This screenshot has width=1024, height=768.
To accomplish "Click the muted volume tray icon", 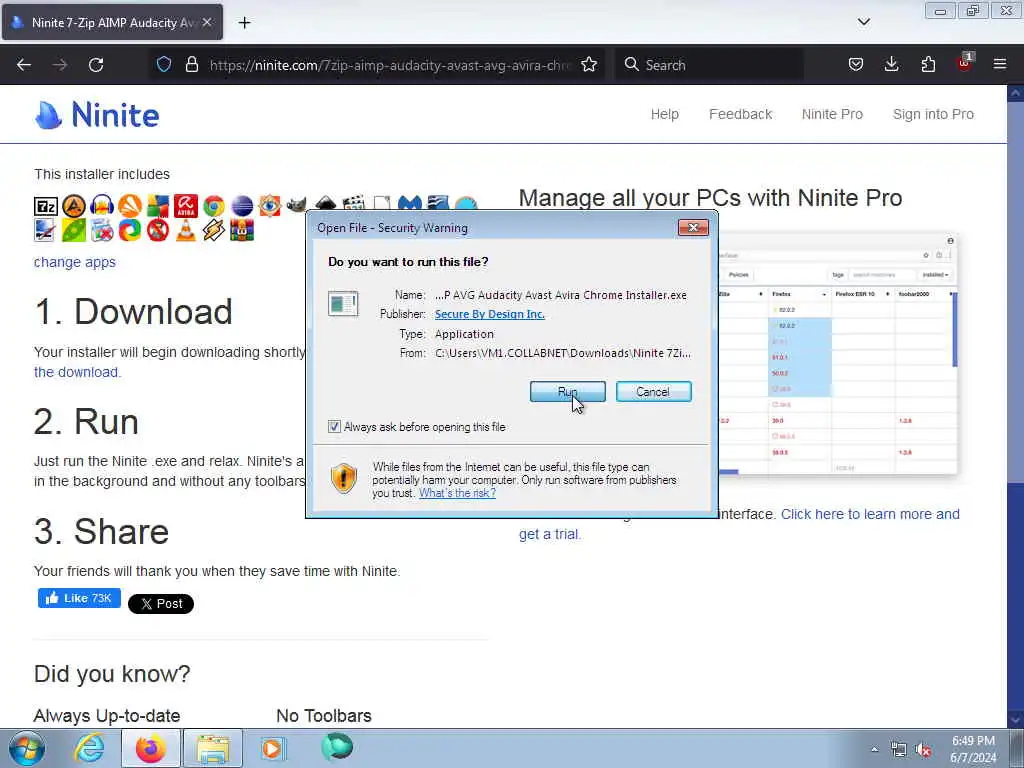I will click(923, 750).
